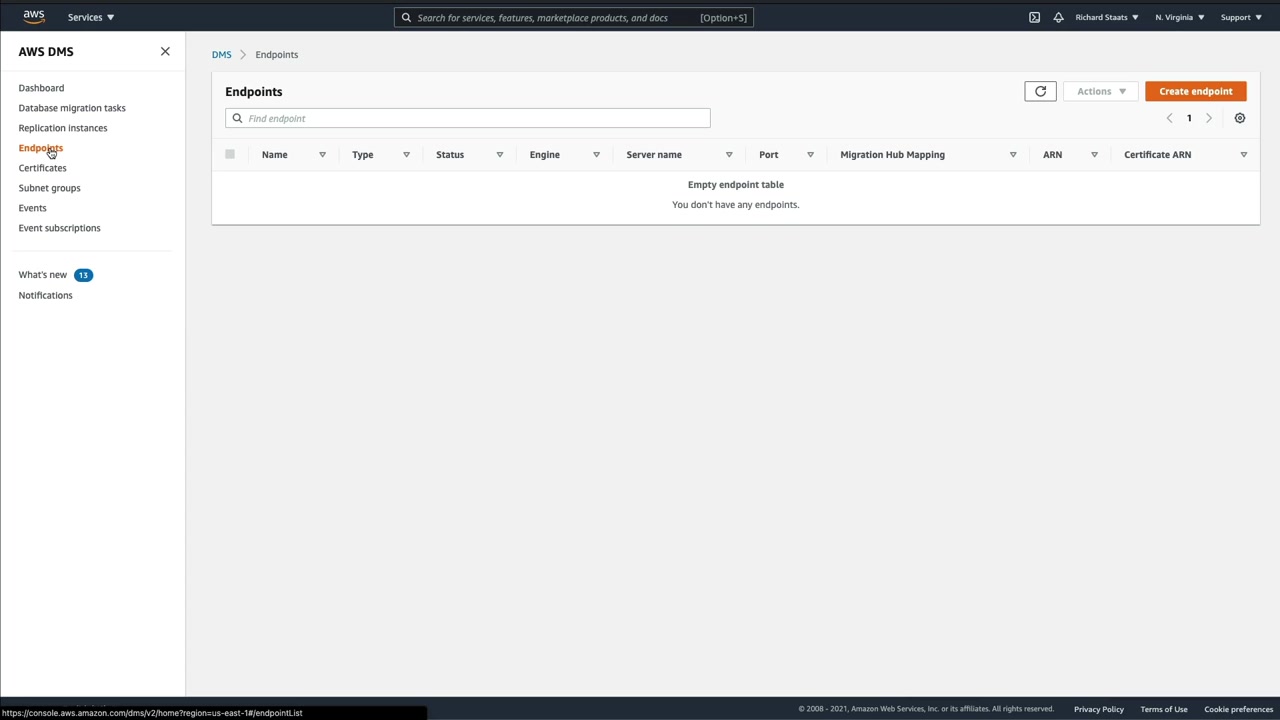Open the notifications bell
The image size is (1280, 720).
tap(1058, 17)
